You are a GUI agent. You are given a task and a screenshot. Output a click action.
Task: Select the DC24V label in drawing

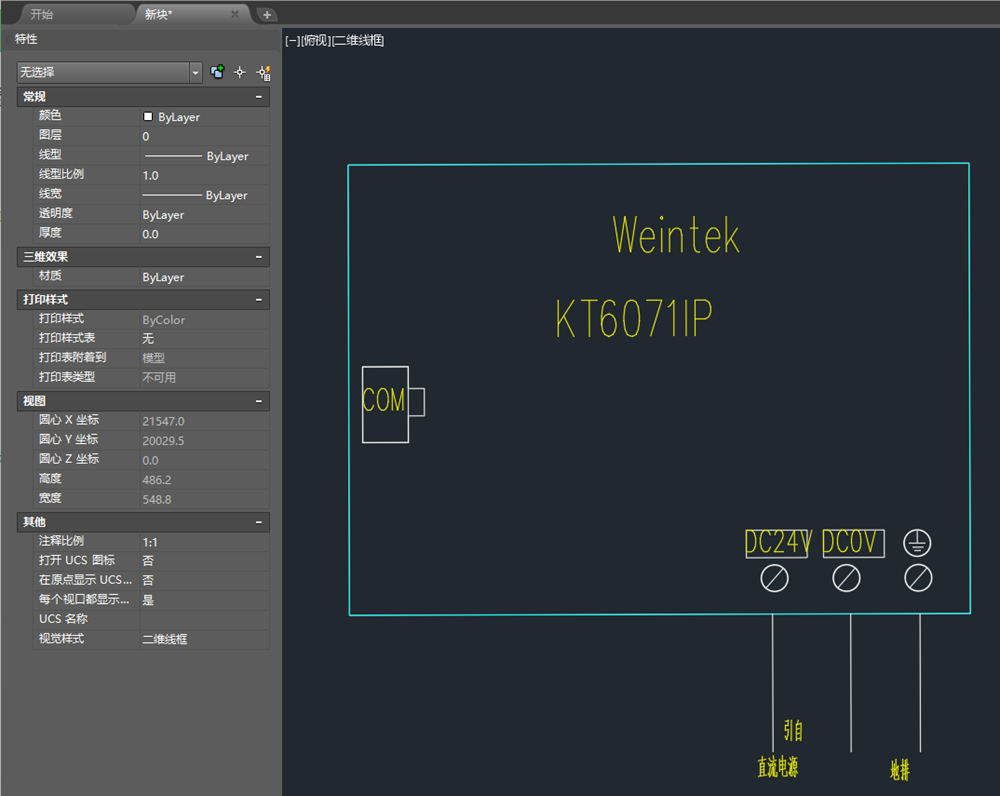pos(778,543)
